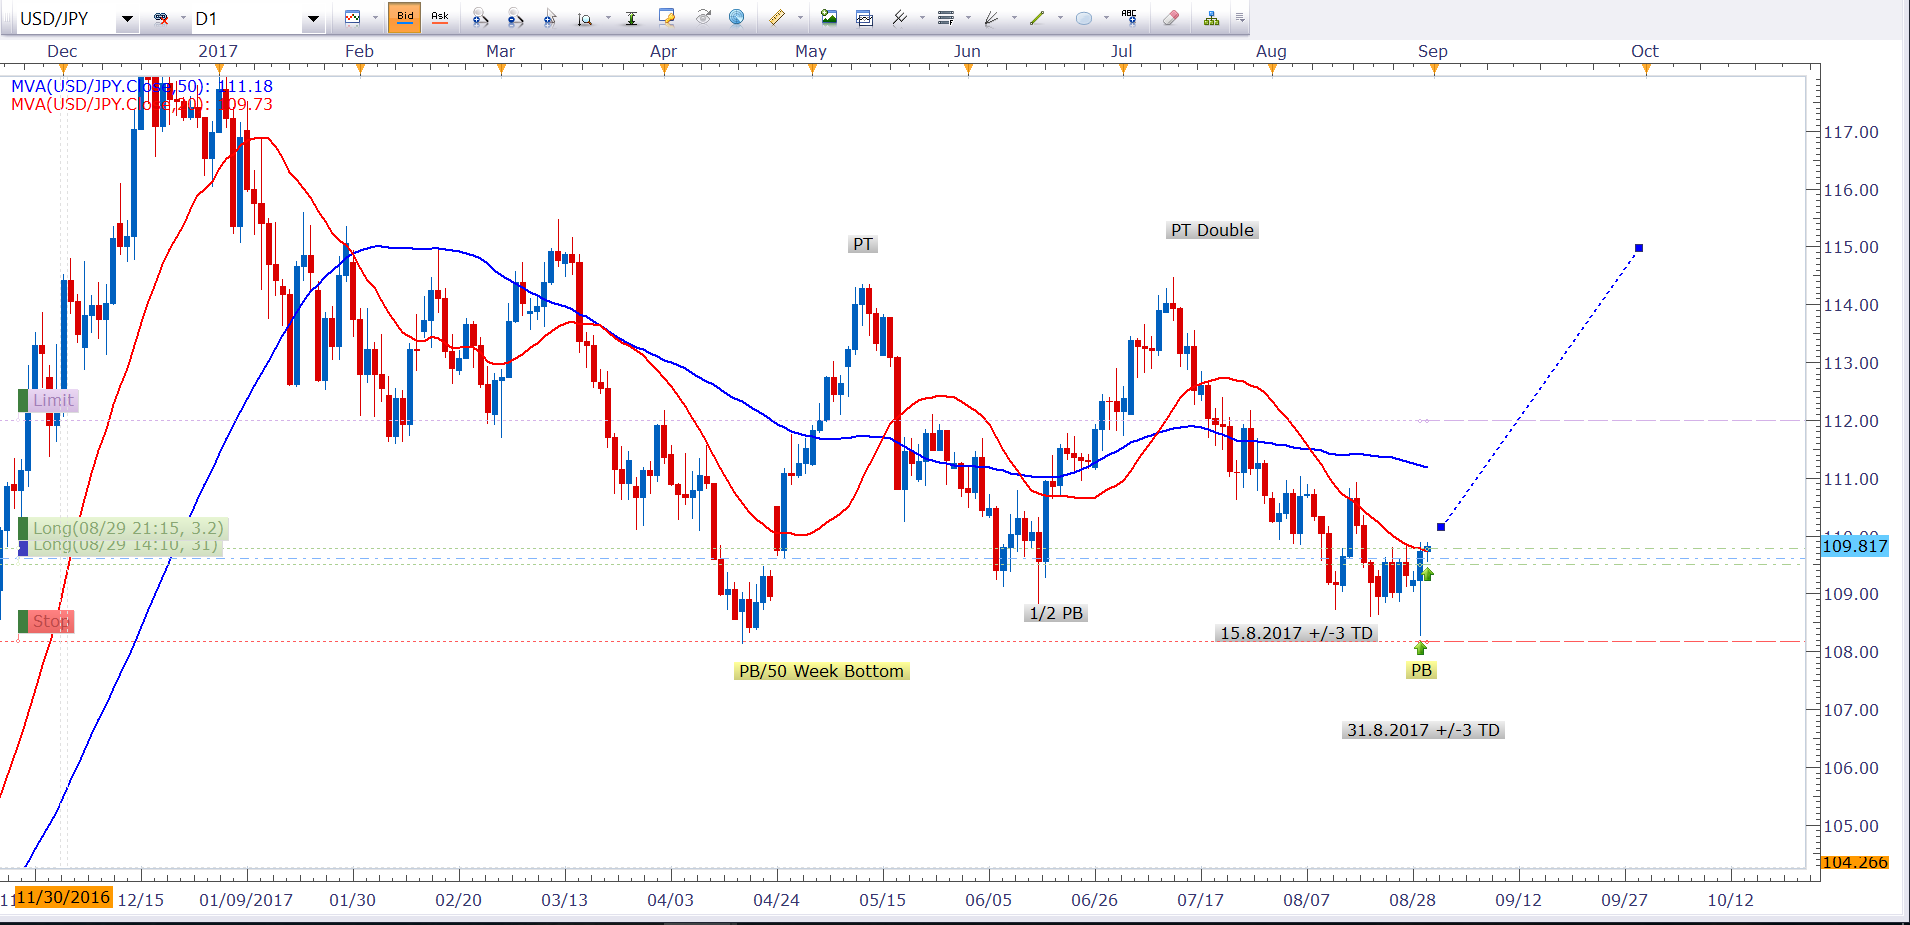Image resolution: width=1910 pixels, height=925 pixels.
Task: Expand the chart type dropdown arrow
Action: 375,18
